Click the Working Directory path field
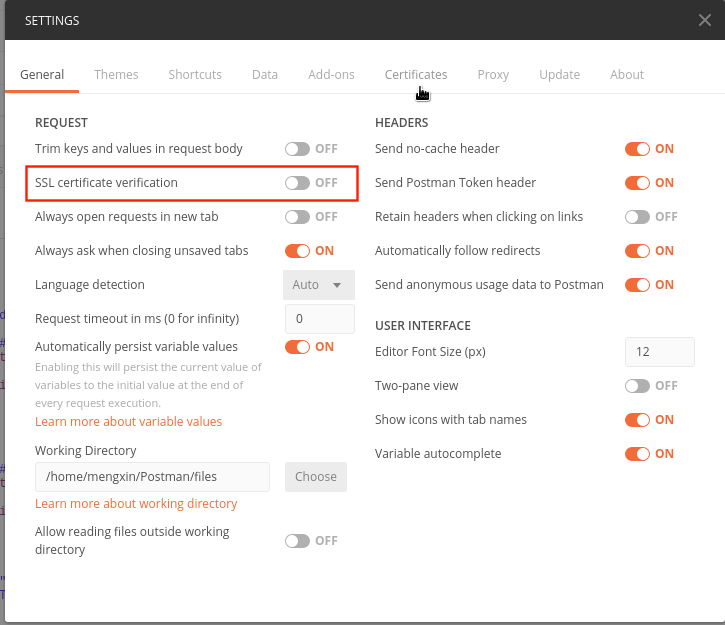This screenshot has width=725, height=625. [152, 477]
